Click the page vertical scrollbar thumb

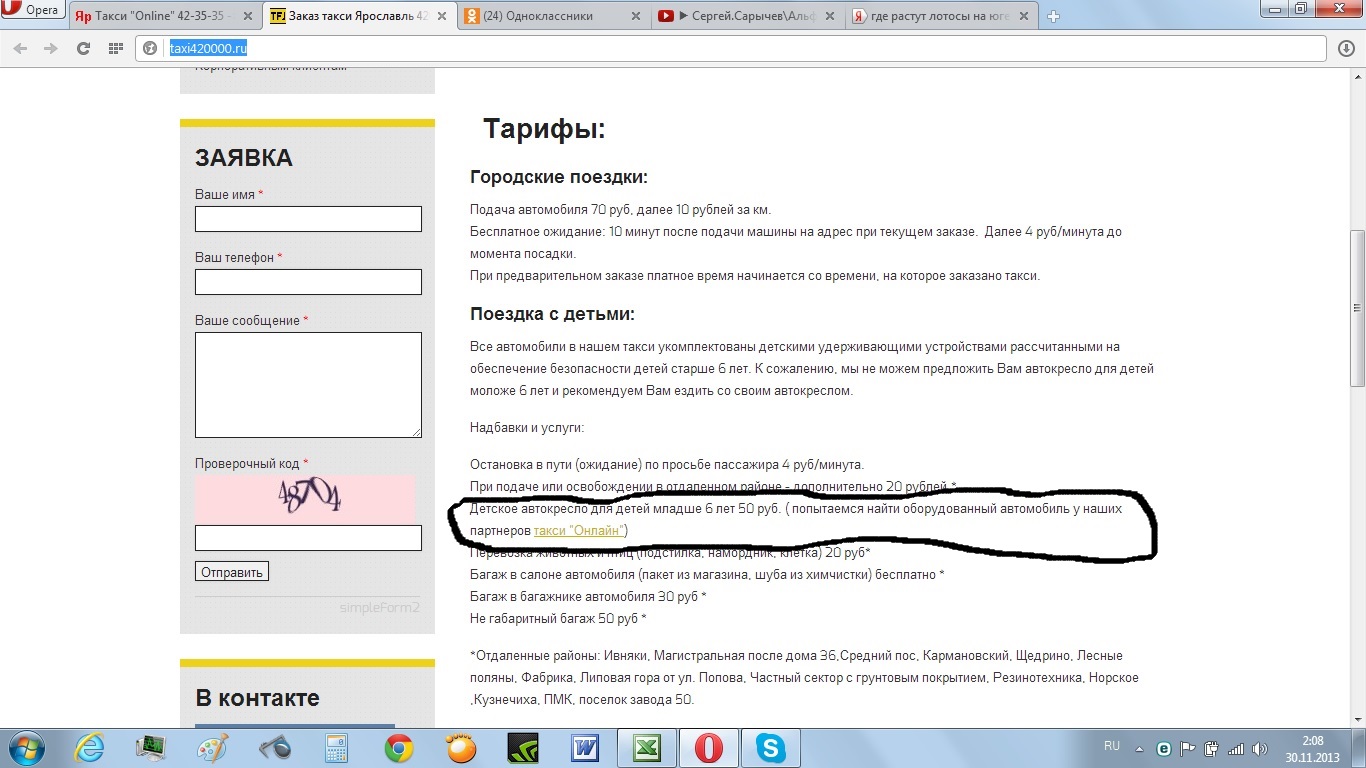click(x=1357, y=308)
